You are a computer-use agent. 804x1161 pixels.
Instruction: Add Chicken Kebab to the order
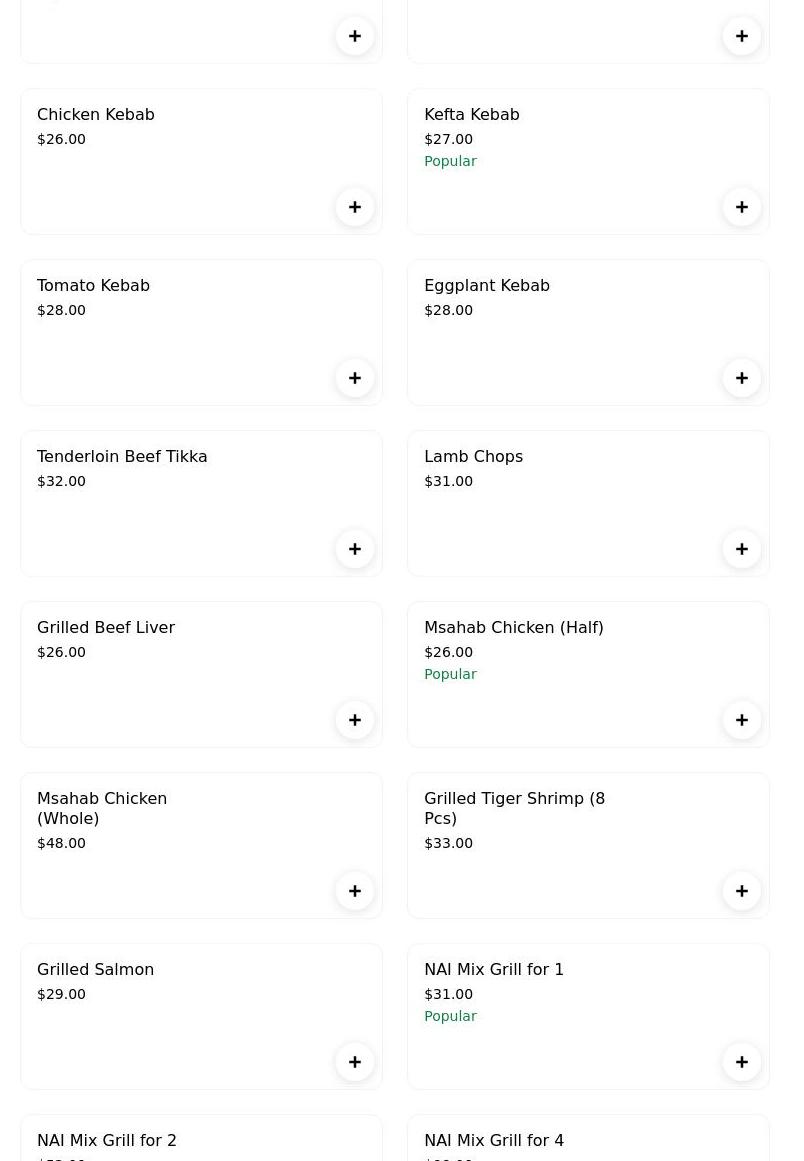(x=355, y=207)
